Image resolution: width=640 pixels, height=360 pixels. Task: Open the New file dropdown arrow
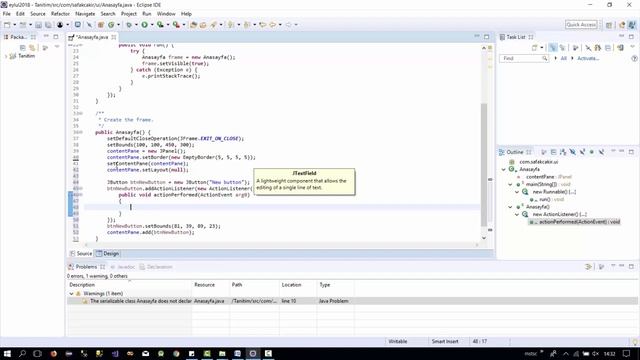click(15, 25)
